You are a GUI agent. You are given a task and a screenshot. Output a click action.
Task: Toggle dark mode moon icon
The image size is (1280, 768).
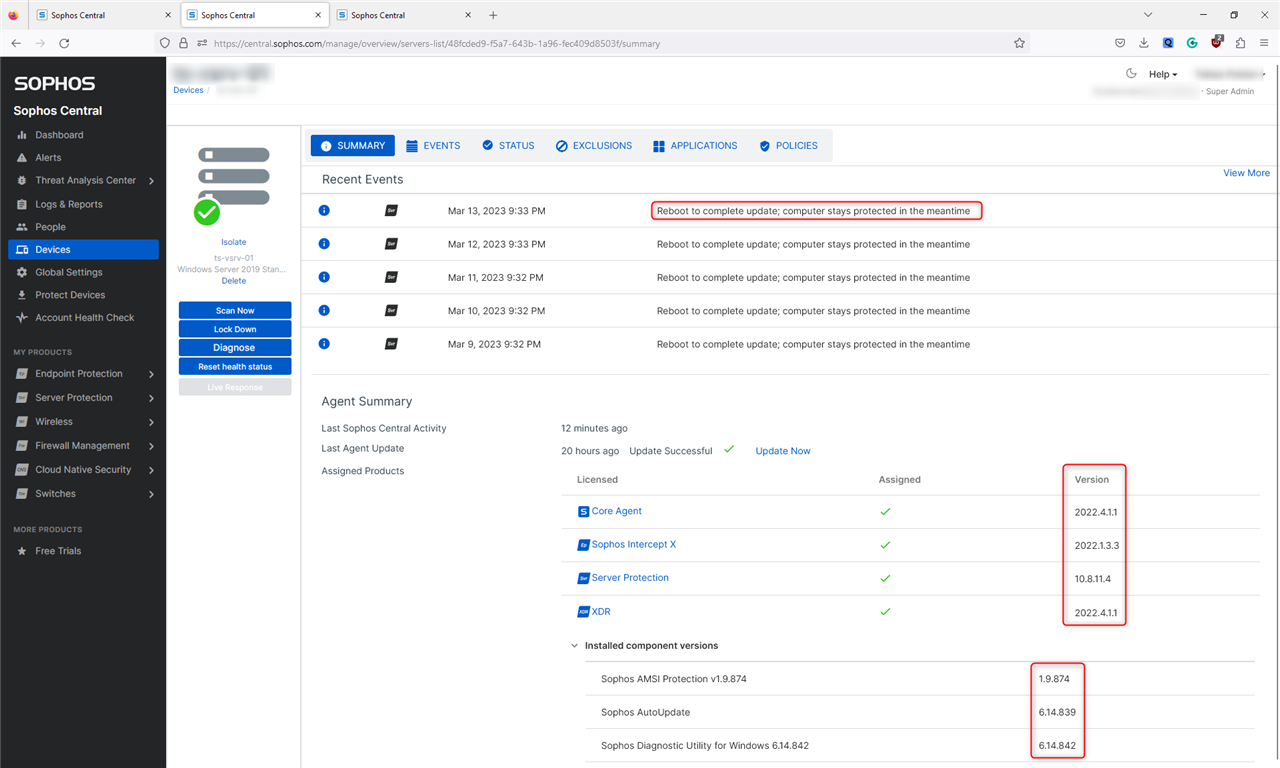1131,74
